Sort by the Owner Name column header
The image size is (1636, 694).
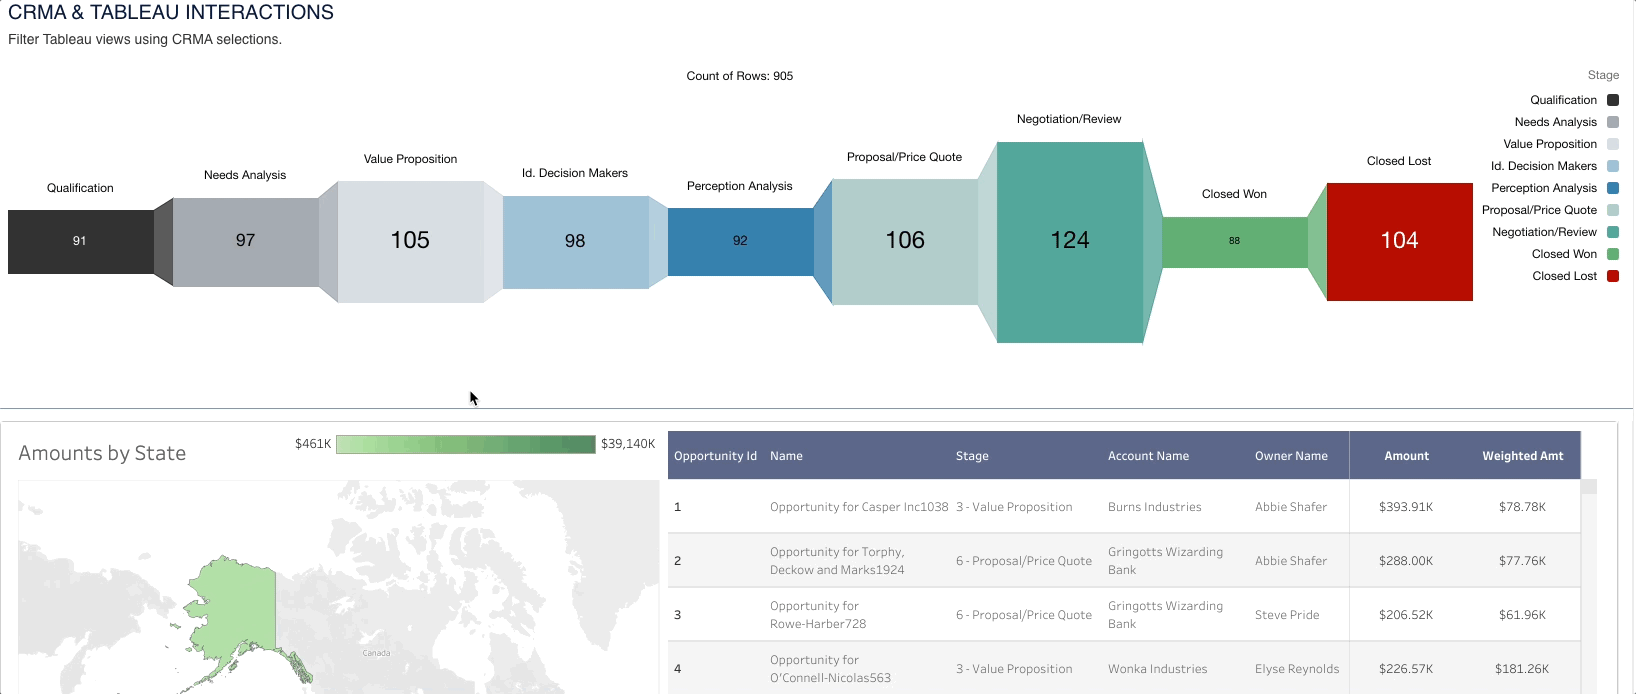[x=1291, y=456]
